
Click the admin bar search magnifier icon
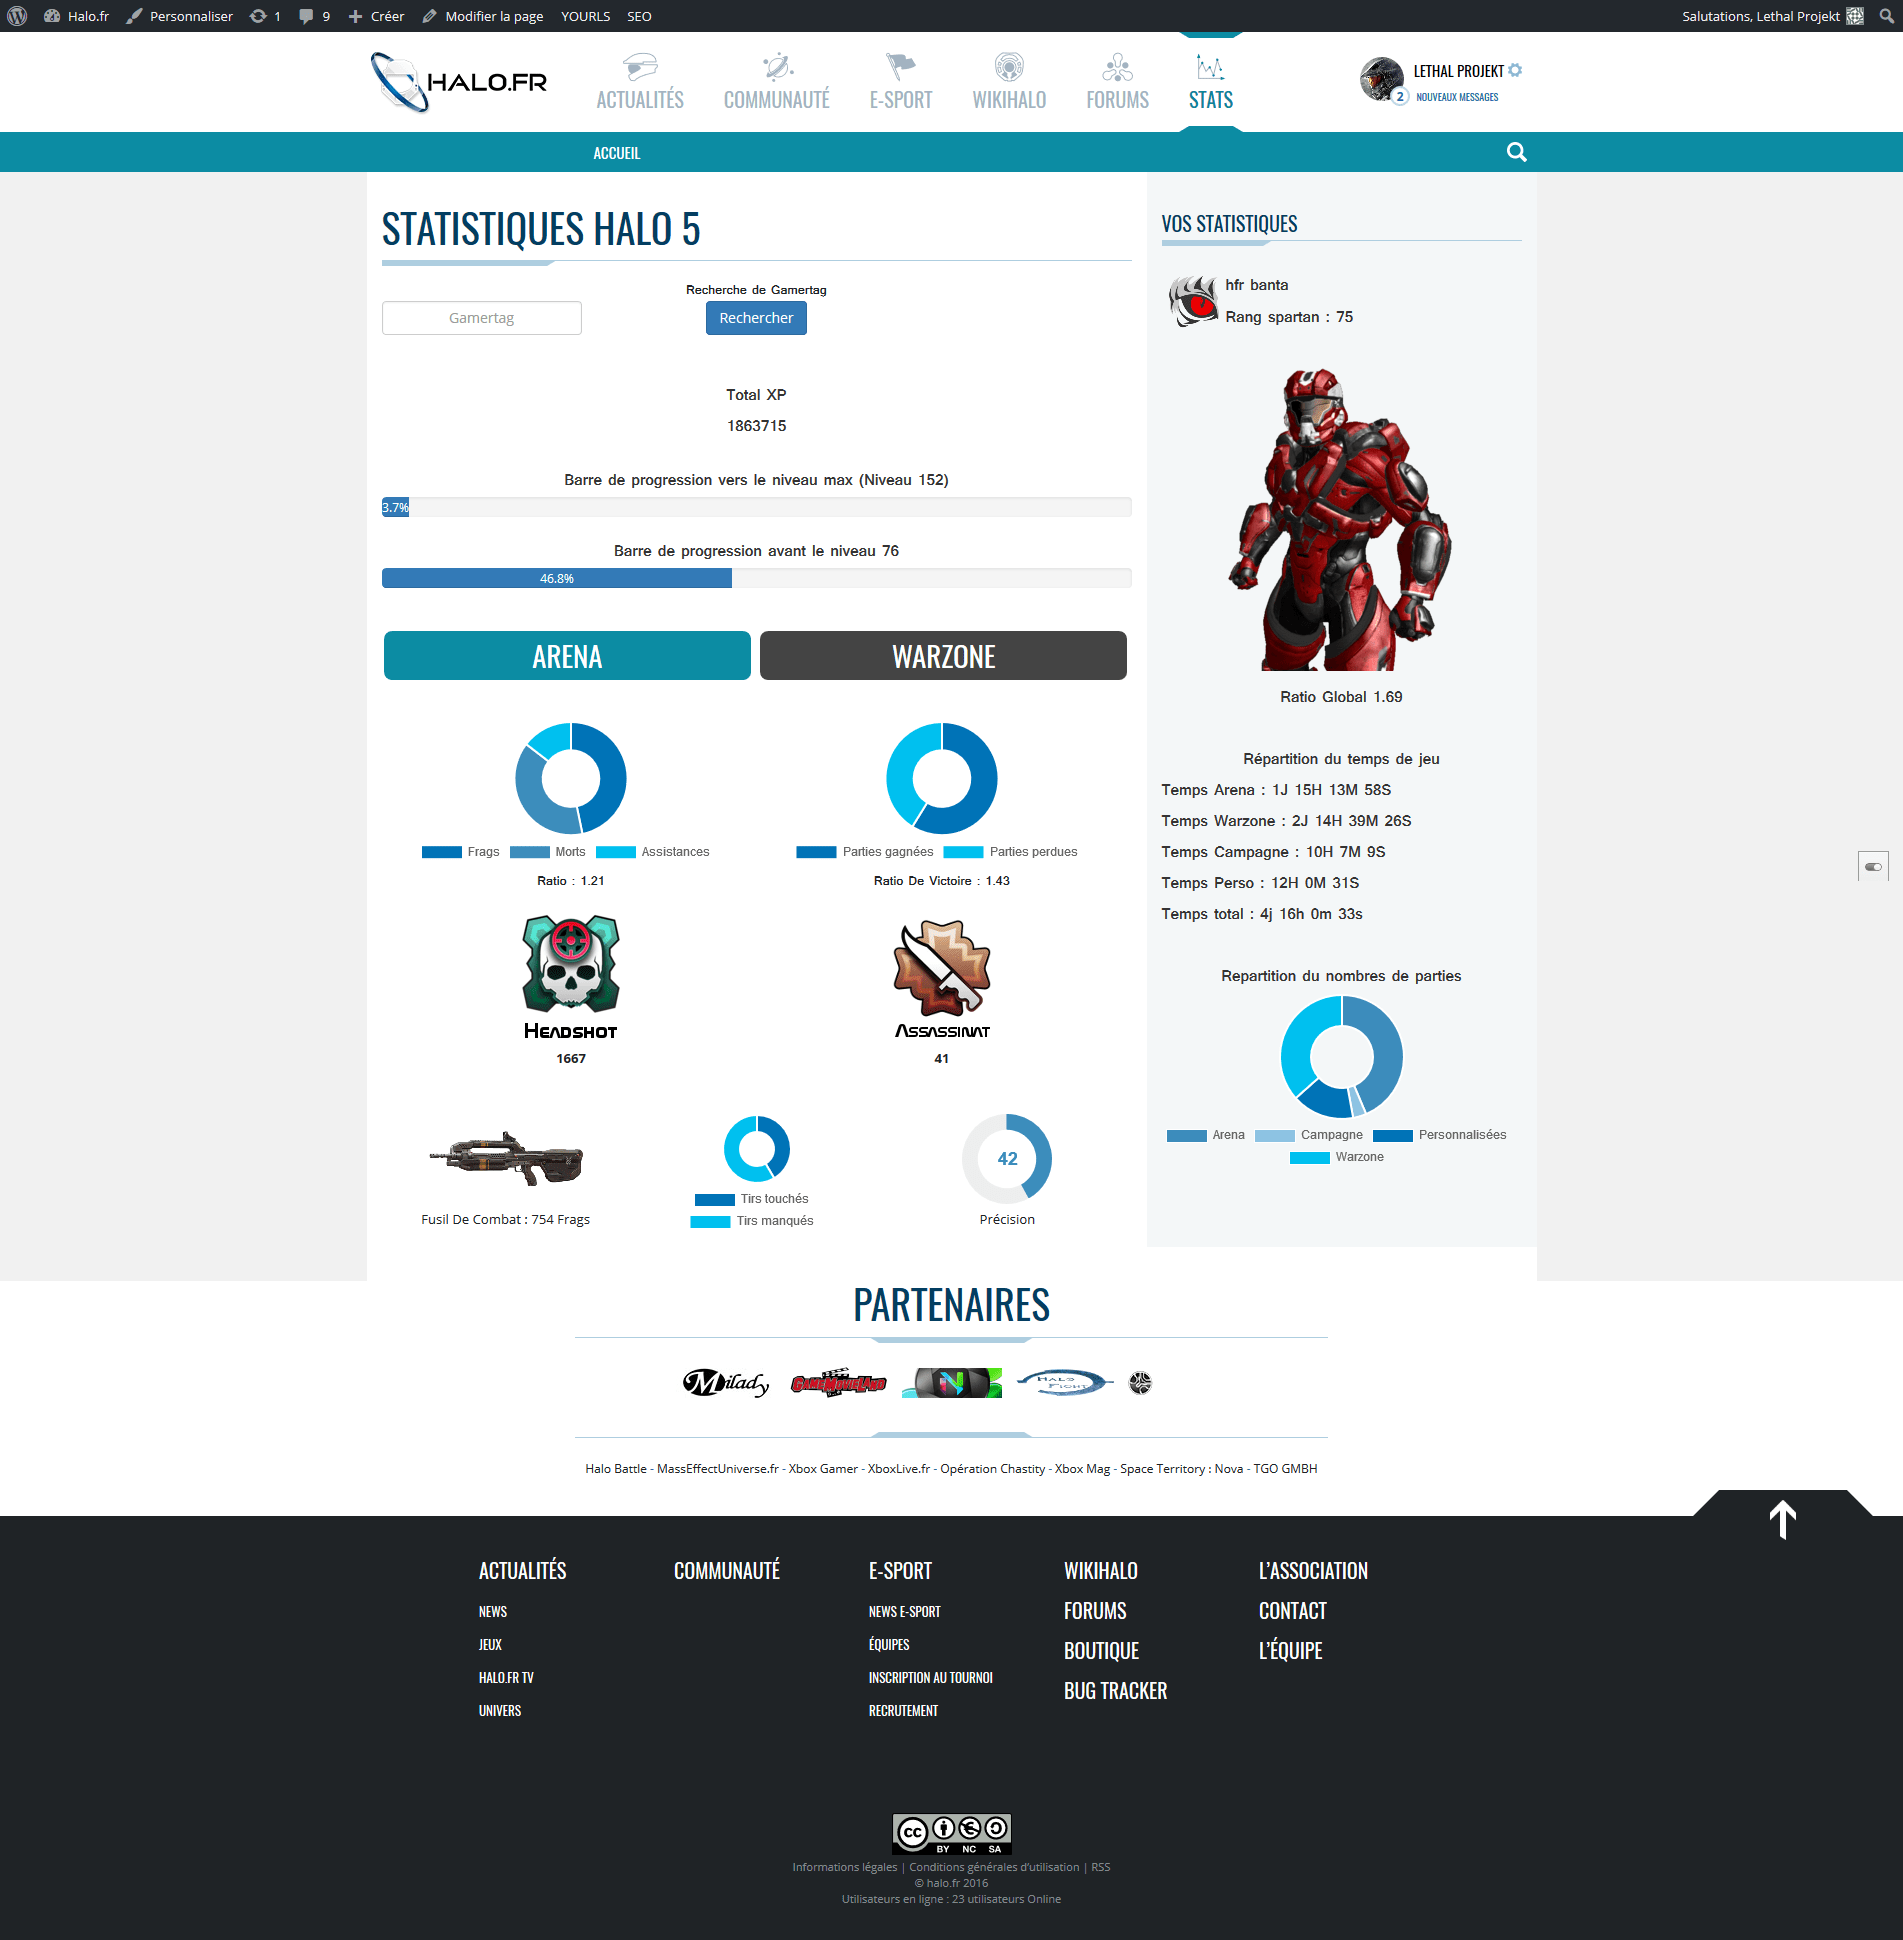pos(1886,16)
